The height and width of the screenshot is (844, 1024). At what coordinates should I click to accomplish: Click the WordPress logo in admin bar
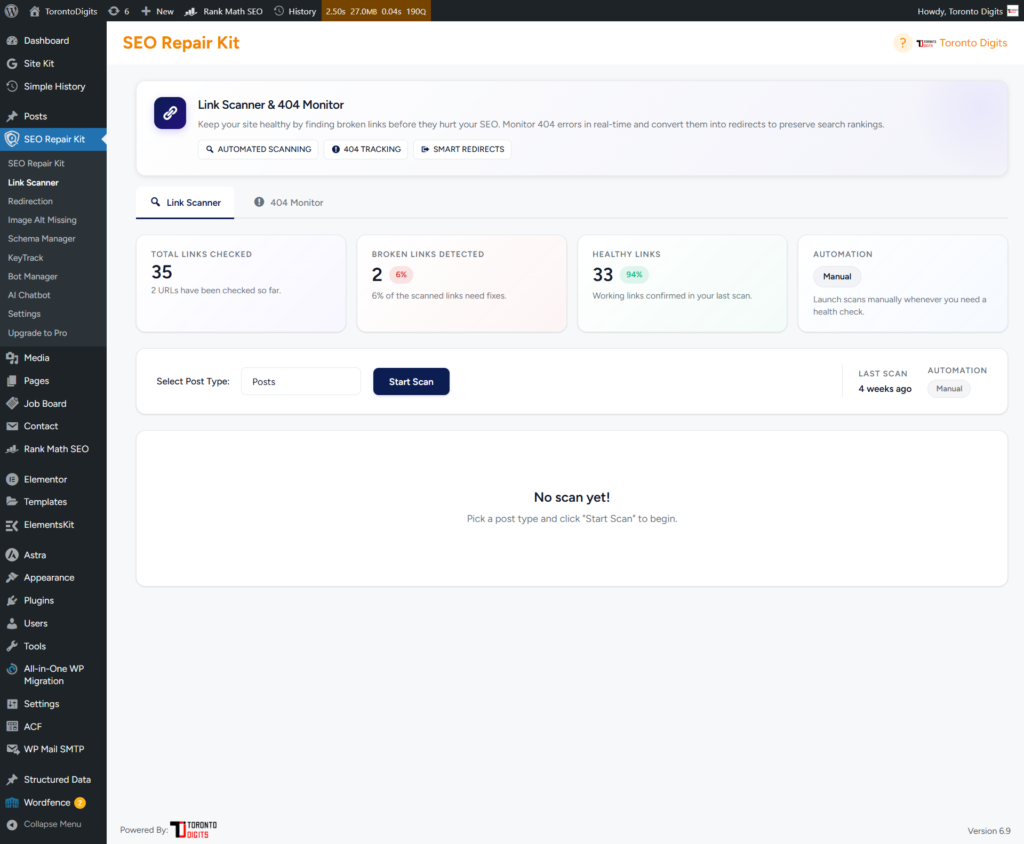point(12,11)
